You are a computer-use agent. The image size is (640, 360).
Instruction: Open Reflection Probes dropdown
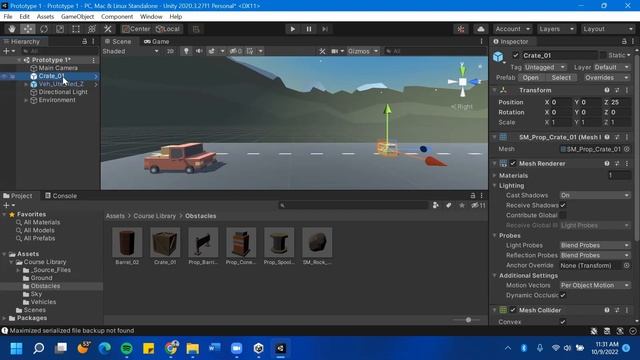coord(595,255)
